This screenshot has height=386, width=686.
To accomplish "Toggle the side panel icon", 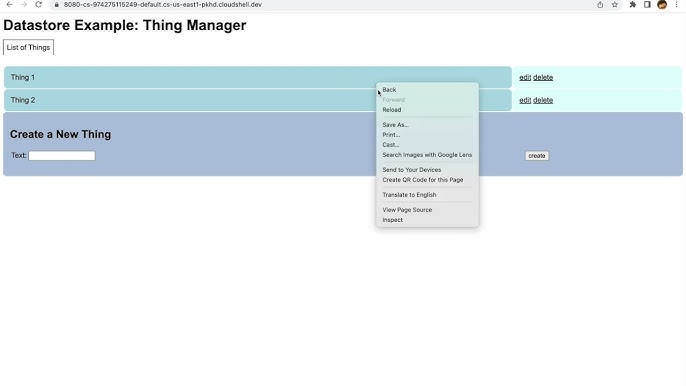I will coord(647,4).
